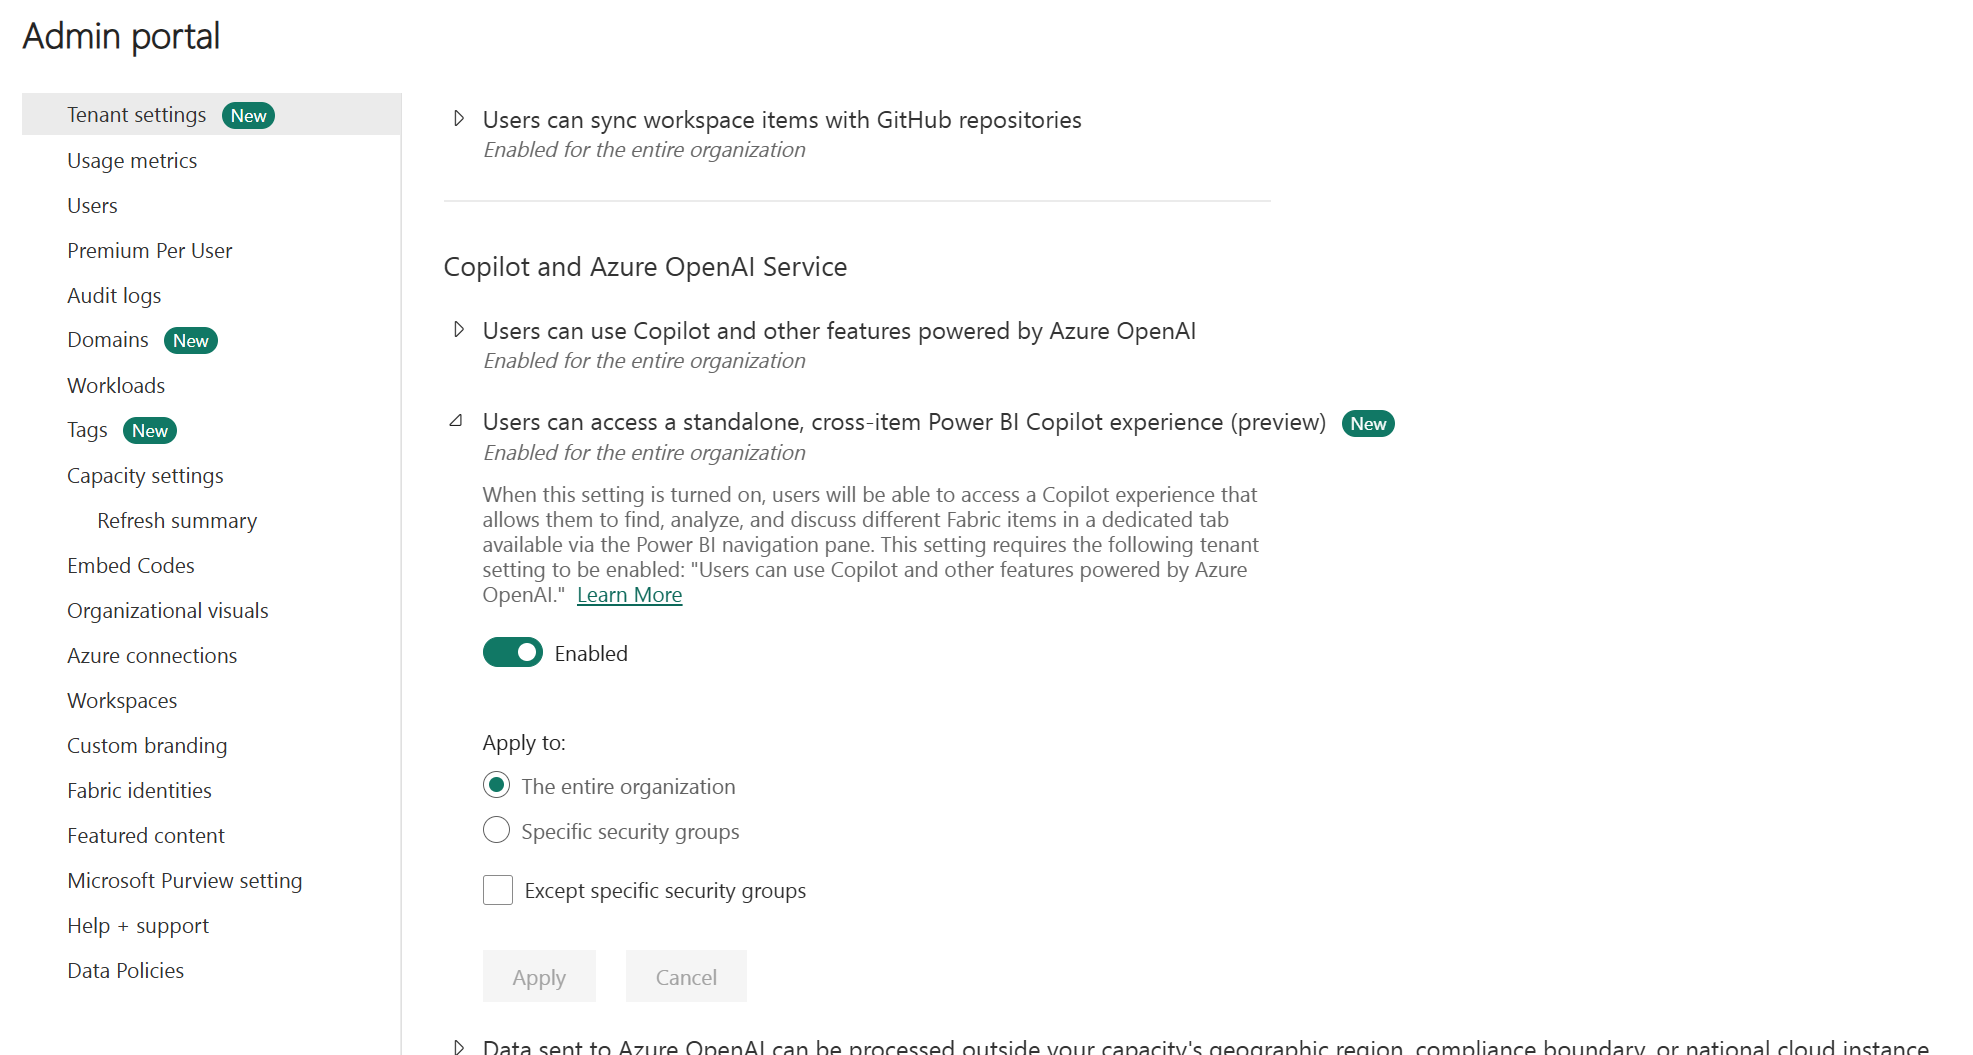
Task: Expand GitHub repositories sync setting
Action: pos(459,119)
